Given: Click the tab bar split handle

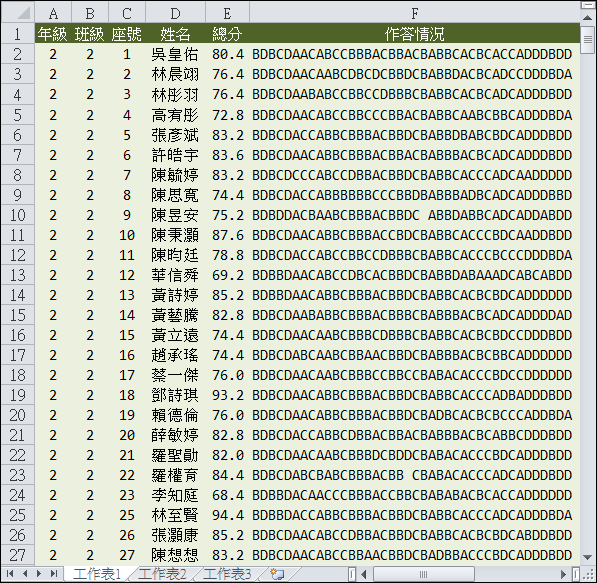Looking at the screenshot, I should [x=352, y=574].
